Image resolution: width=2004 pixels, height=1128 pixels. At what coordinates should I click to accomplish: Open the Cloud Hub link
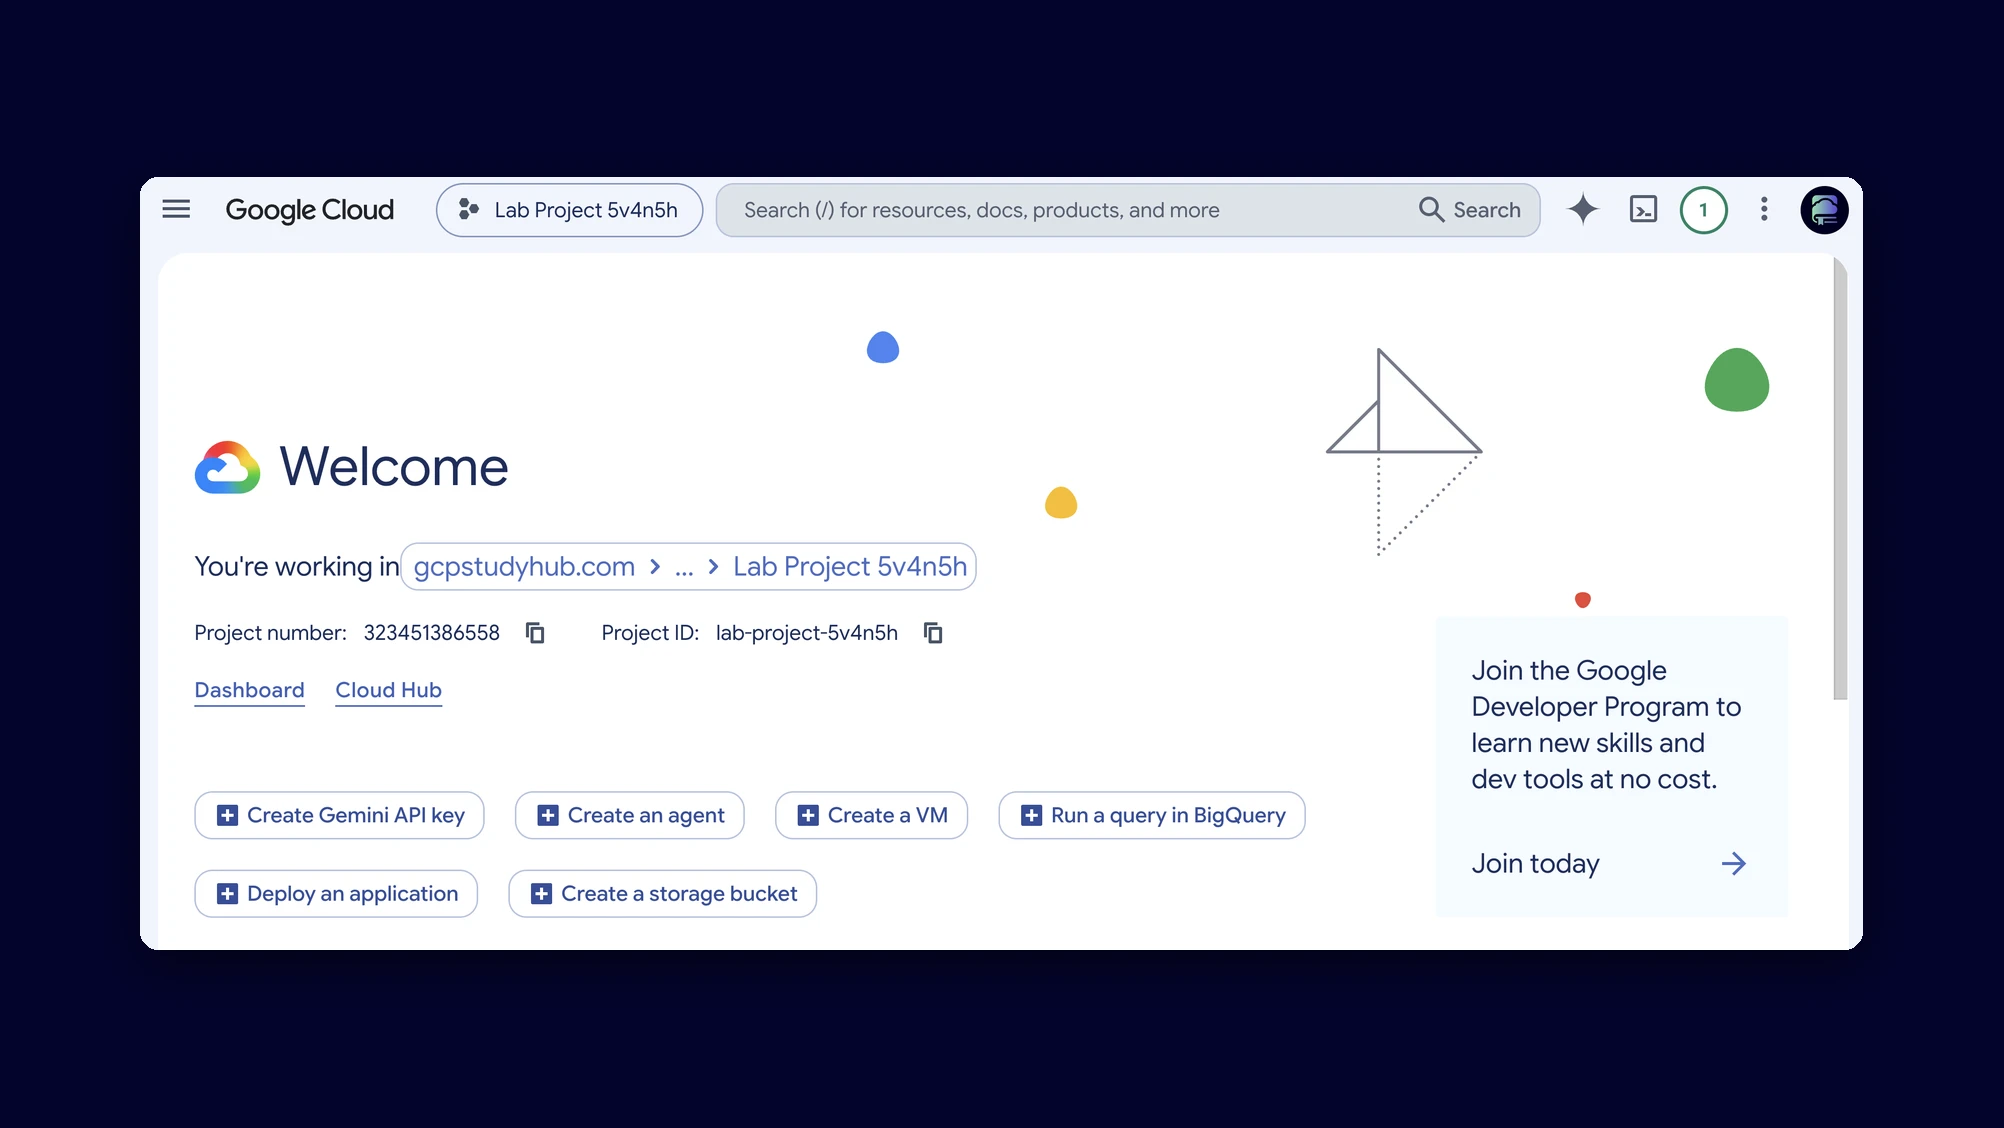(x=388, y=690)
